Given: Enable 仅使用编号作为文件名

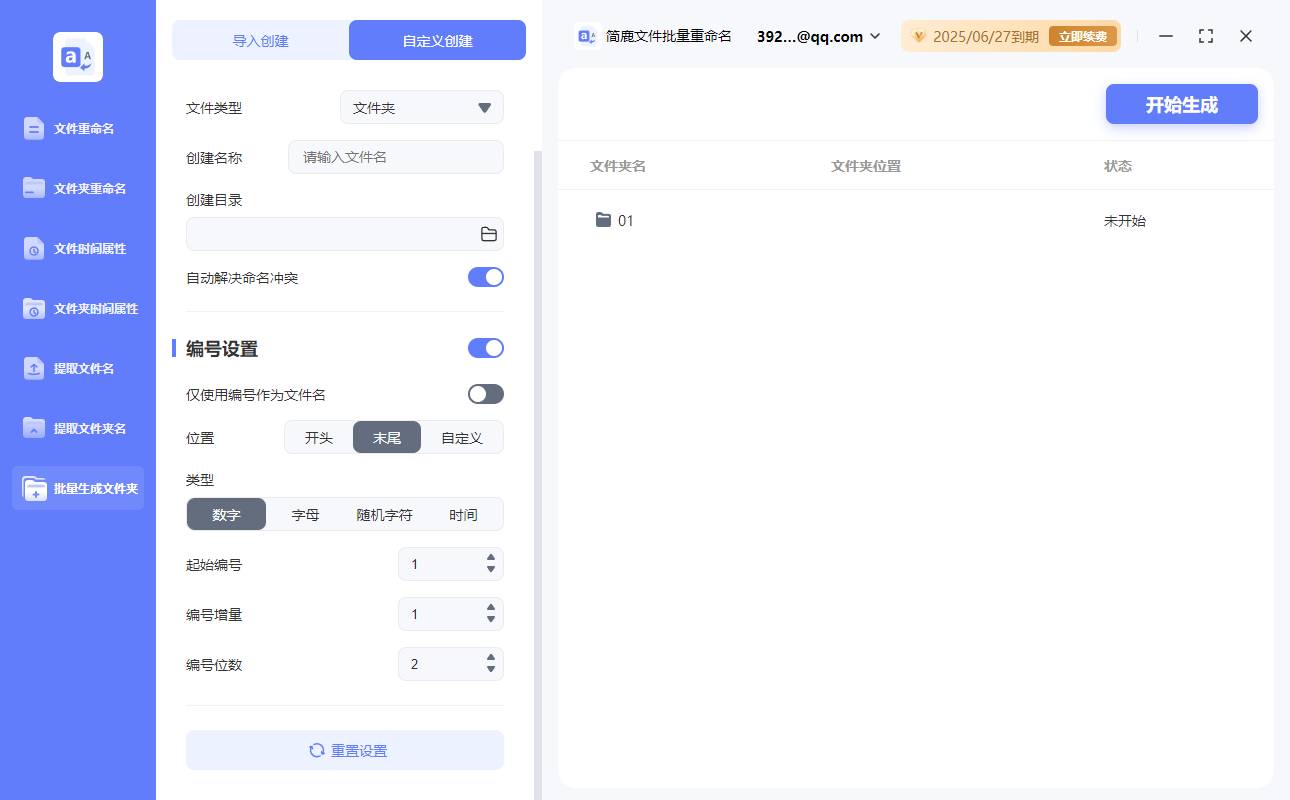Looking at the screenshot, I should [486, 394].
